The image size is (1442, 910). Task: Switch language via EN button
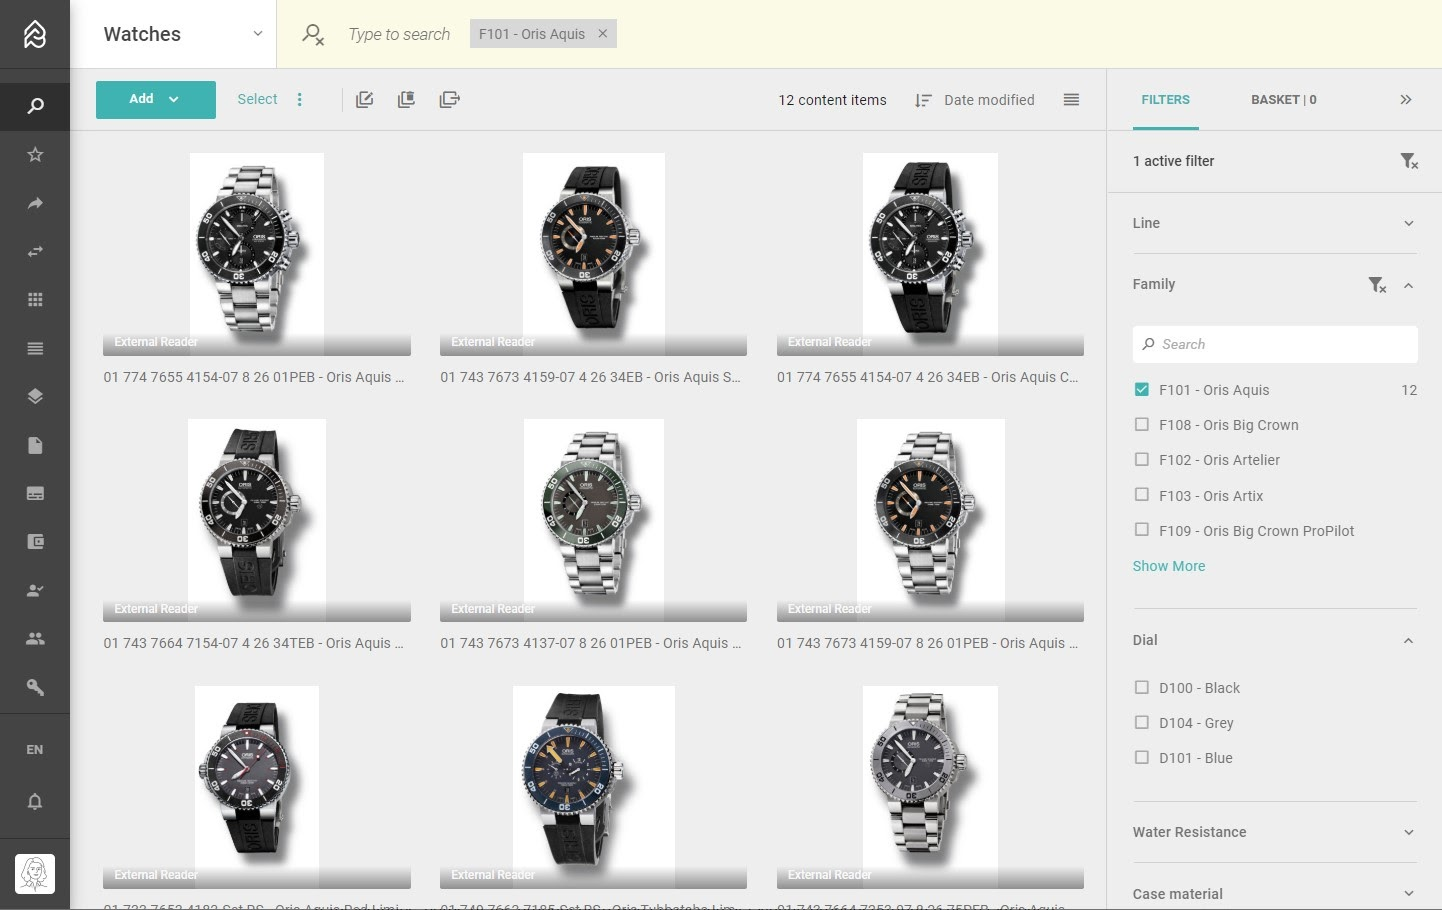[35, 749]
